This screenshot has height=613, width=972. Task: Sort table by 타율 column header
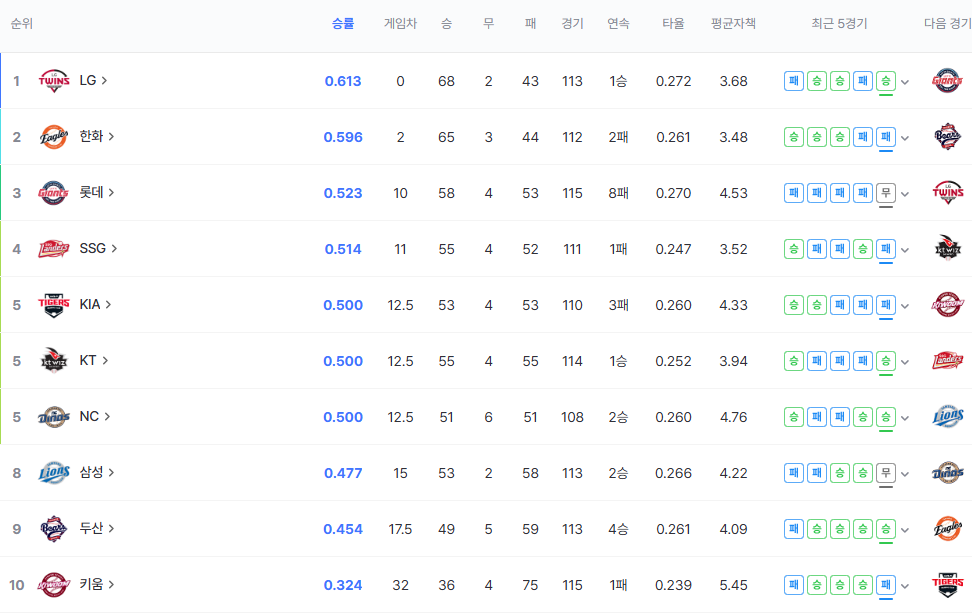point(673,24)
